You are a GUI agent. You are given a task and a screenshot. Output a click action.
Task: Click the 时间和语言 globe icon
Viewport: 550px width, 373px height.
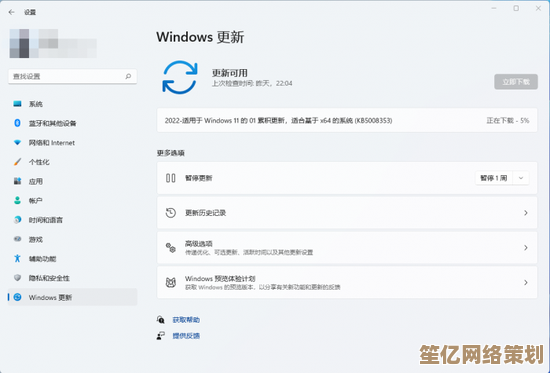point(17,220)
